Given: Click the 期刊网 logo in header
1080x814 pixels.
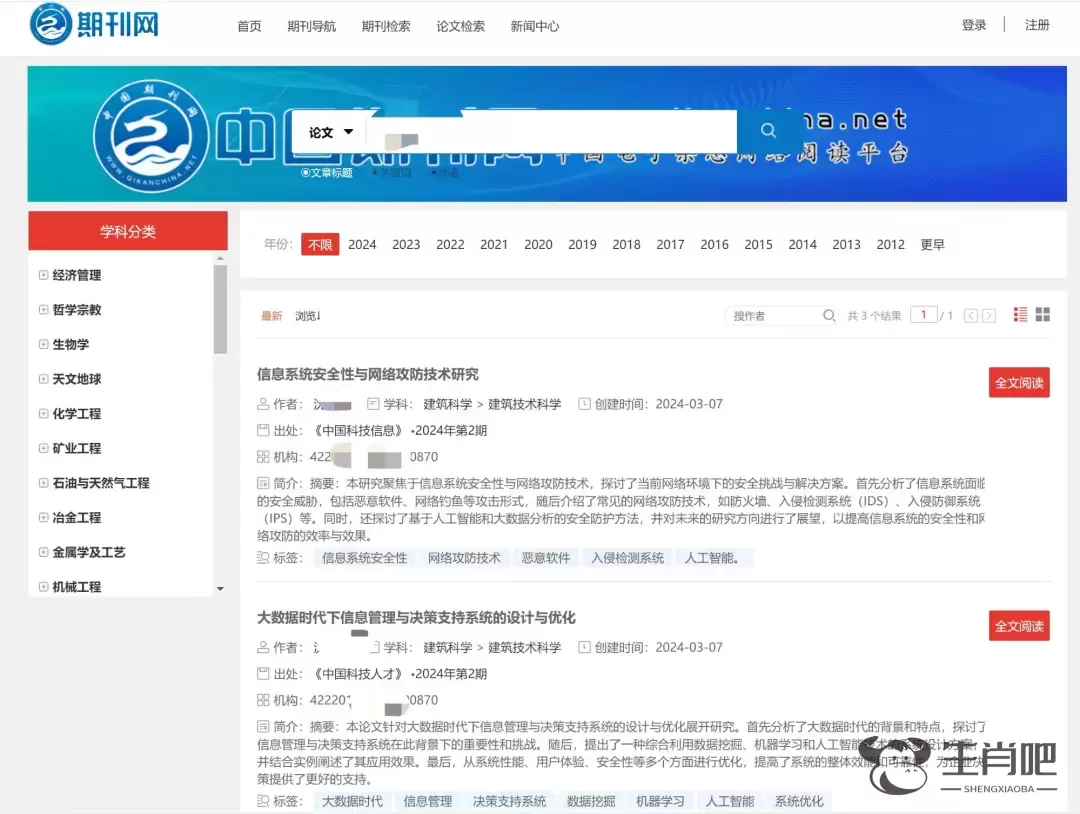Looking at the screenshot, I should tap(94, 25).
